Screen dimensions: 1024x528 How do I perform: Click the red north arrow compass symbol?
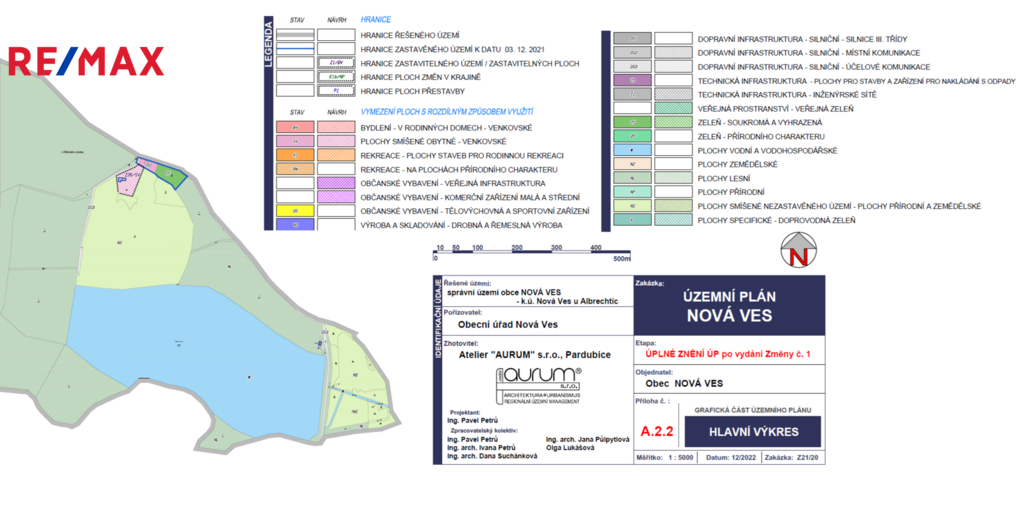tap(798, 249)
